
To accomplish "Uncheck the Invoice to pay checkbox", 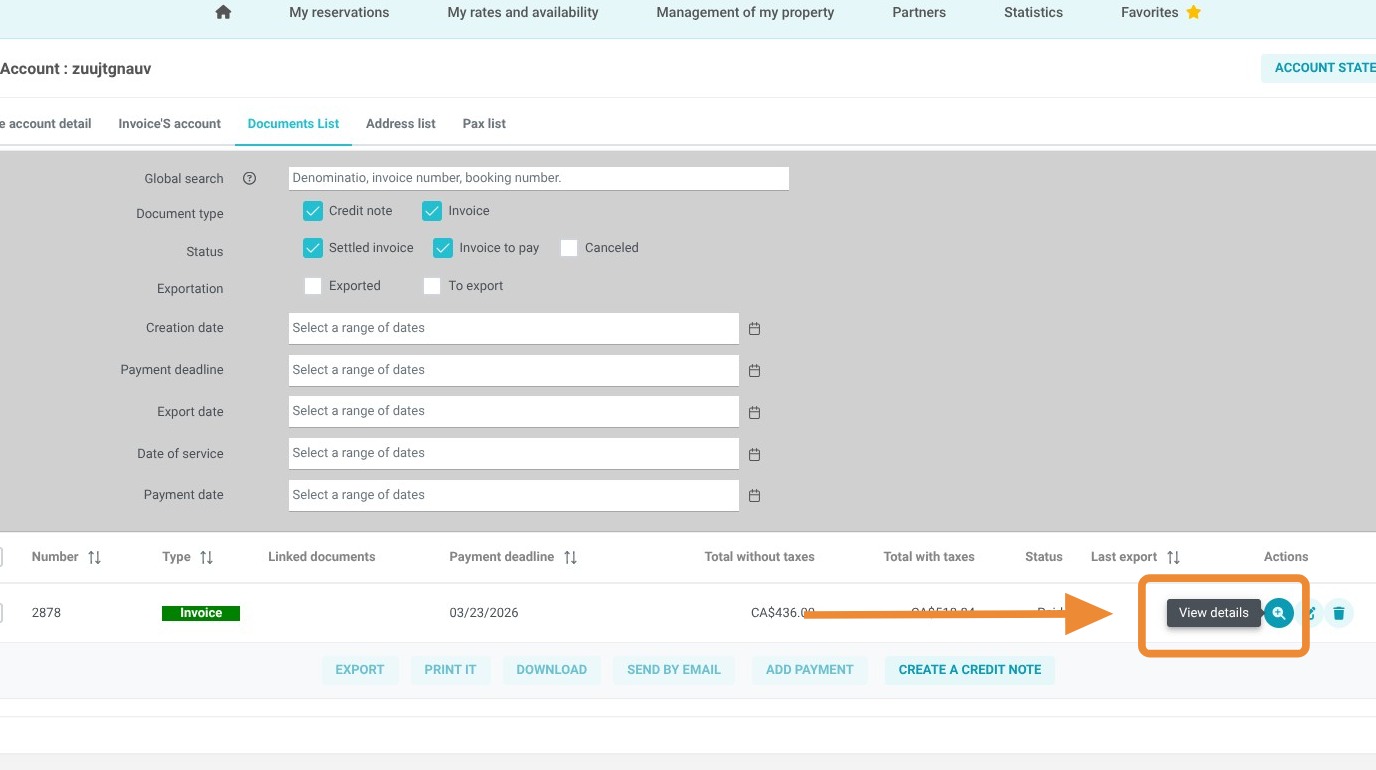I will click(x=443, y=248).
